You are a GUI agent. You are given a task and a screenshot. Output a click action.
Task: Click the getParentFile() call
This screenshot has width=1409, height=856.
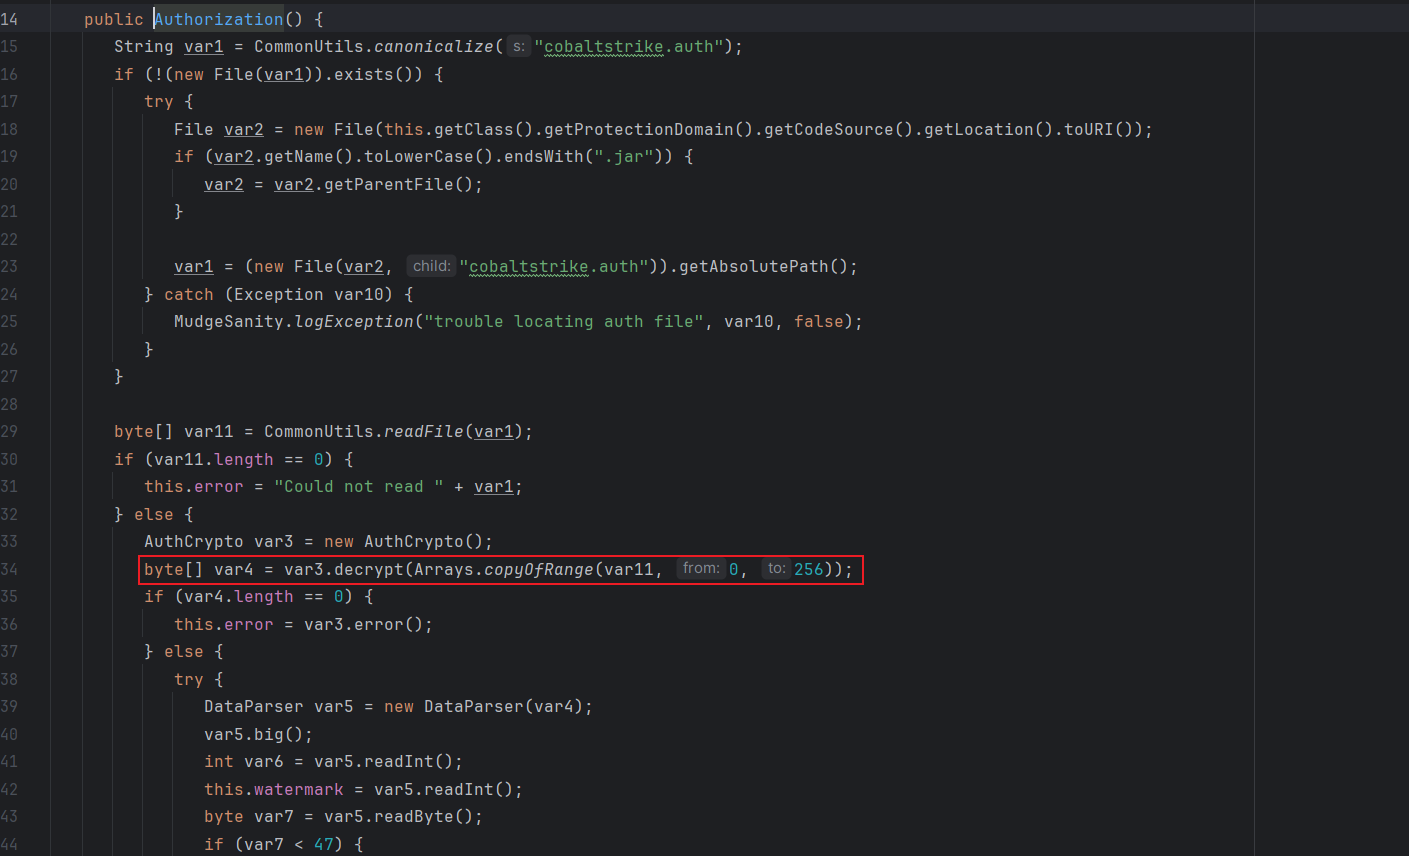(399, 184)
